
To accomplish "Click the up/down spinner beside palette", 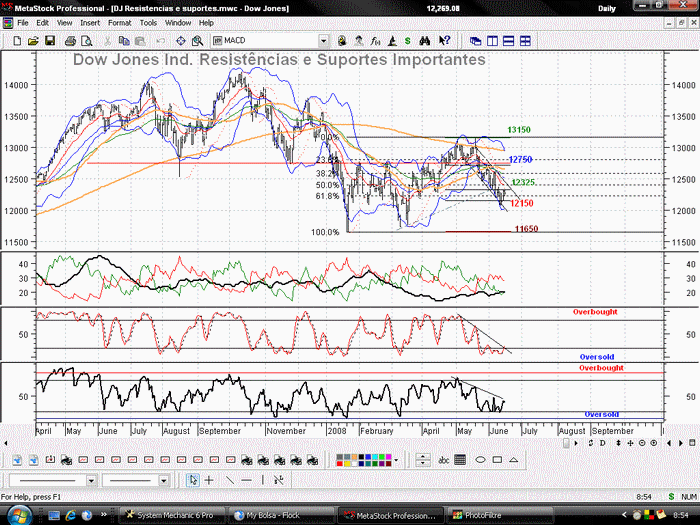I will [423, 460].
